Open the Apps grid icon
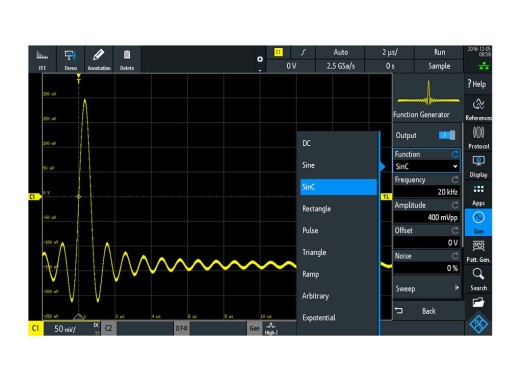The height and width of the screenshot is (380, 520). click(x=478, y=195)
